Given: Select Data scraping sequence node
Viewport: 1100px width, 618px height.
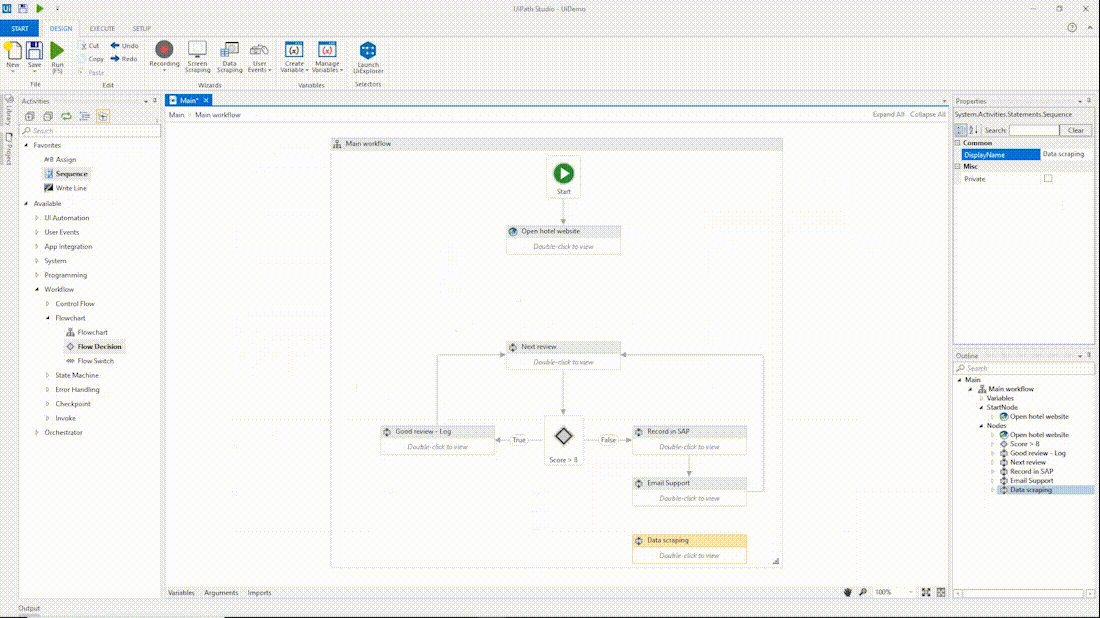Looking at the screenshot, I should pyautogui.click(x=689, y=548).
